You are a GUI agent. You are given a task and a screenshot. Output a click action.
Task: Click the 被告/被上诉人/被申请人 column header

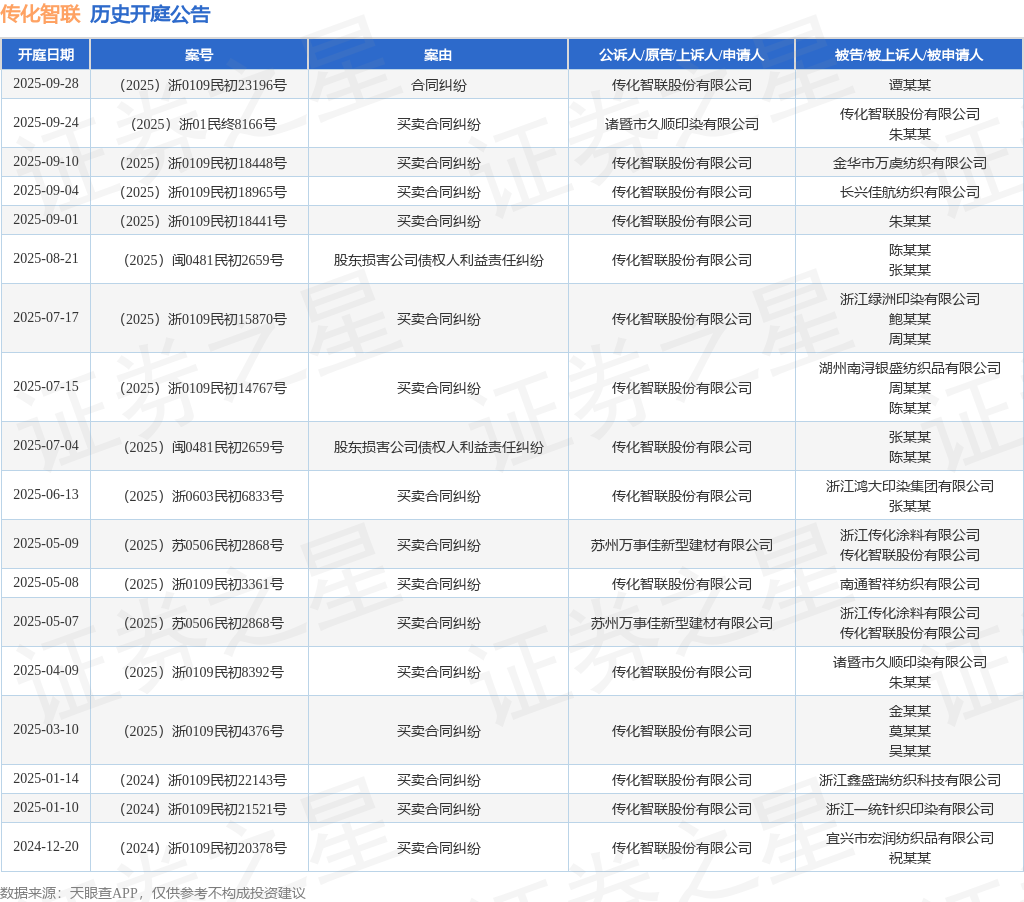tap(909, 55)
